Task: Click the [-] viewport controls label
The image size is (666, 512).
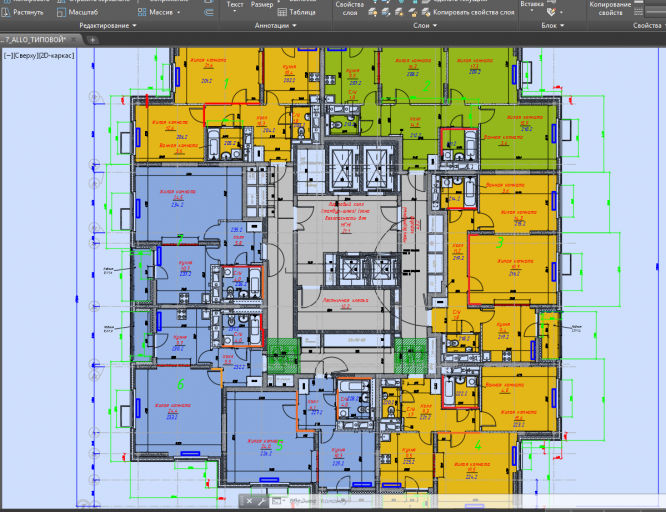Action: coord(8,56)
